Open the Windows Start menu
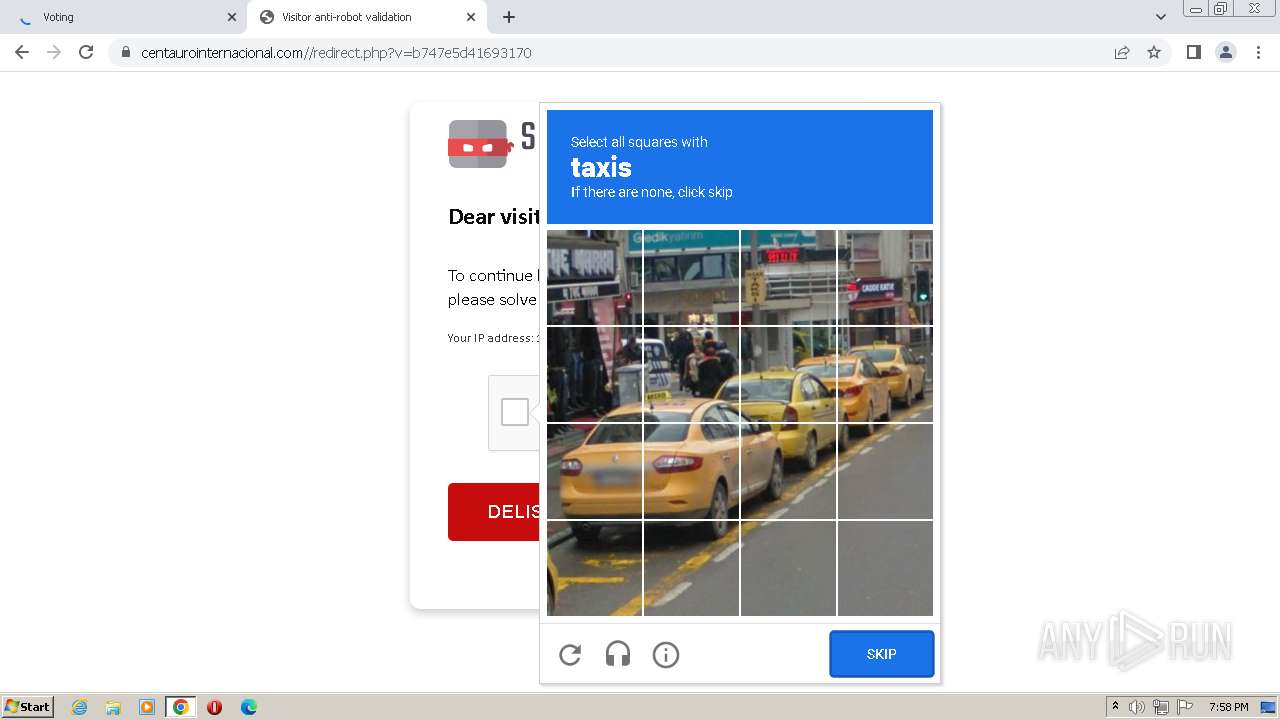The height and width of the screenshot is (720, 1280). tap(27, 706)
